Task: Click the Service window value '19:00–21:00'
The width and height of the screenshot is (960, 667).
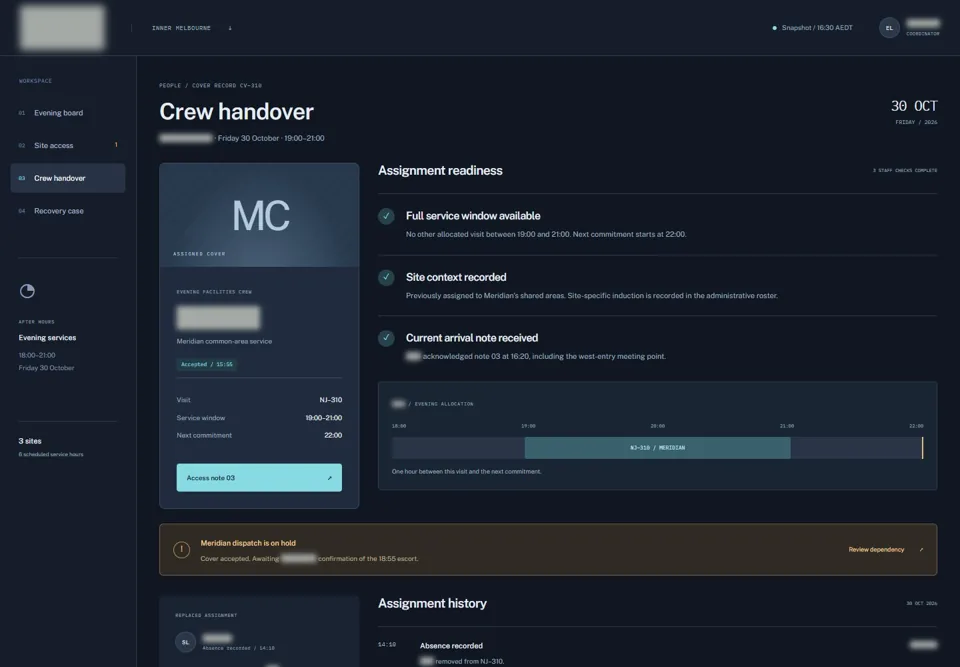Action: click(324, 418)
